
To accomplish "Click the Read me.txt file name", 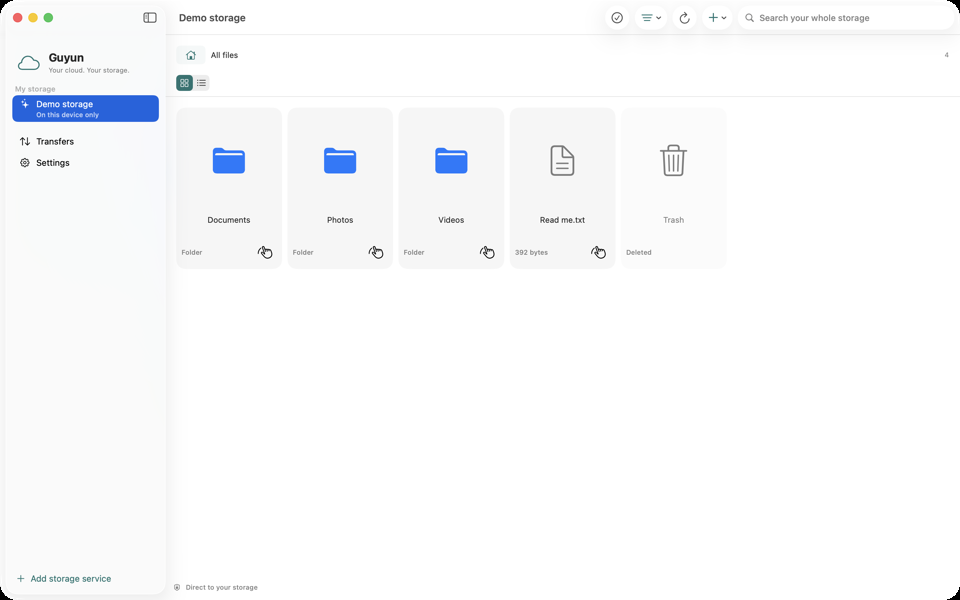I will pyautogui.click(x=562, y=220).
